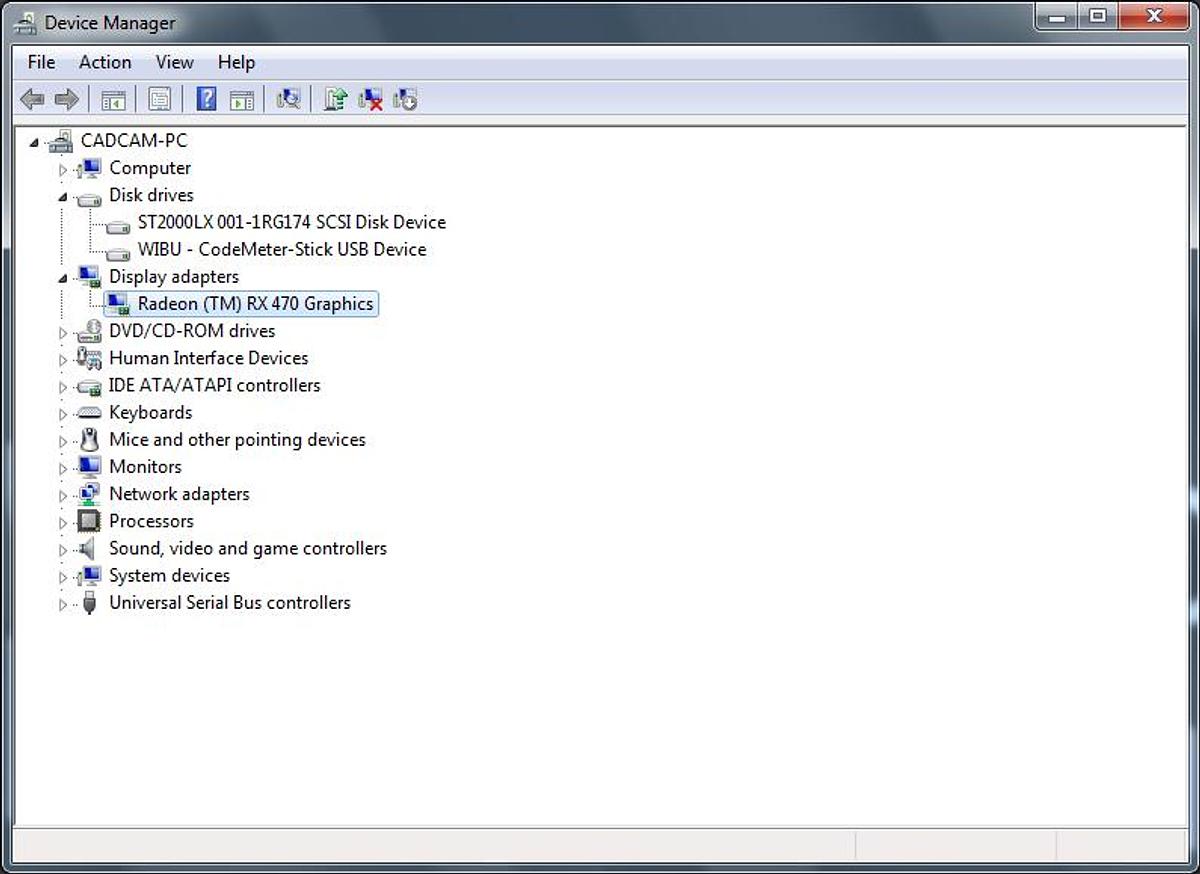1200x874 pixels.
Task: Toggle the Show/Hide Console Tree icon
Action: pos(113,99)
